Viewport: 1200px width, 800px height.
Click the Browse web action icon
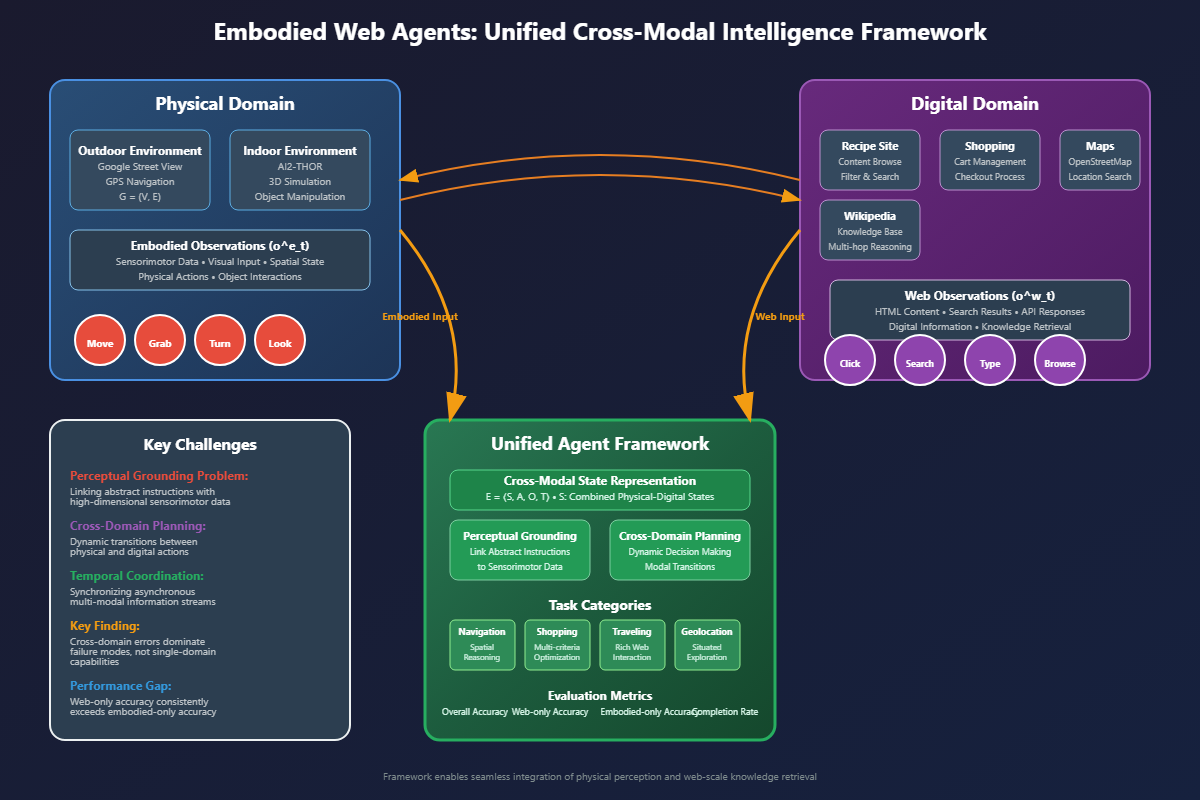pyautogui.click(x=1059, y=360)
